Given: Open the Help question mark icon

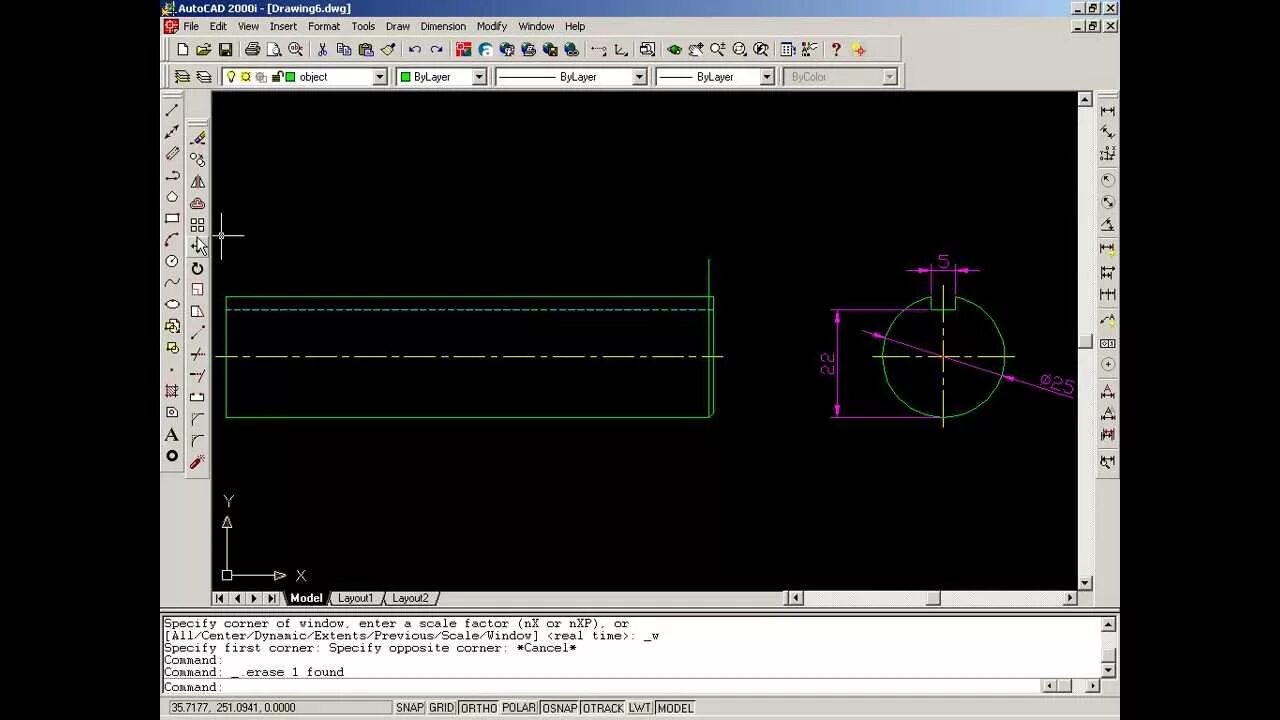Looking at the screenshot, I should pyautogui.click(x=836, y=49).
